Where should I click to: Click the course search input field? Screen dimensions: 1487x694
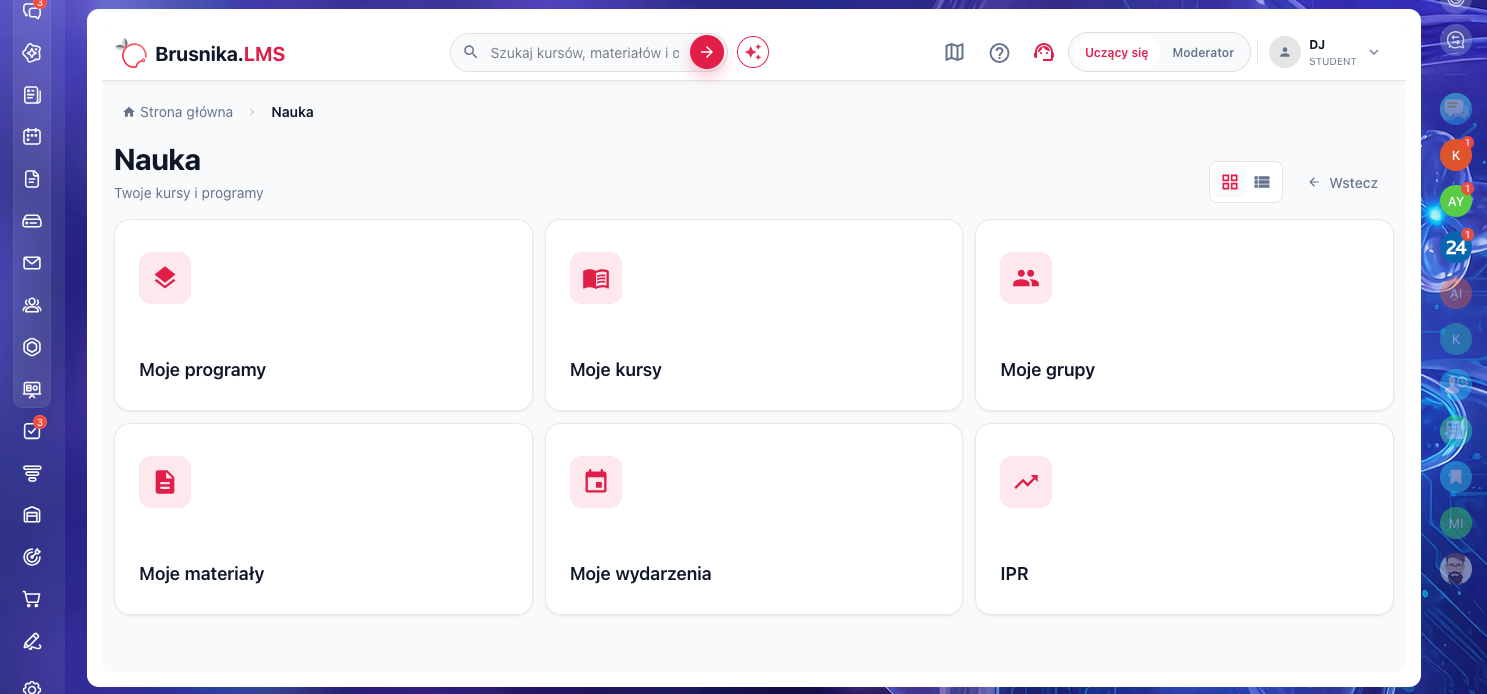(x=585, y=53)
